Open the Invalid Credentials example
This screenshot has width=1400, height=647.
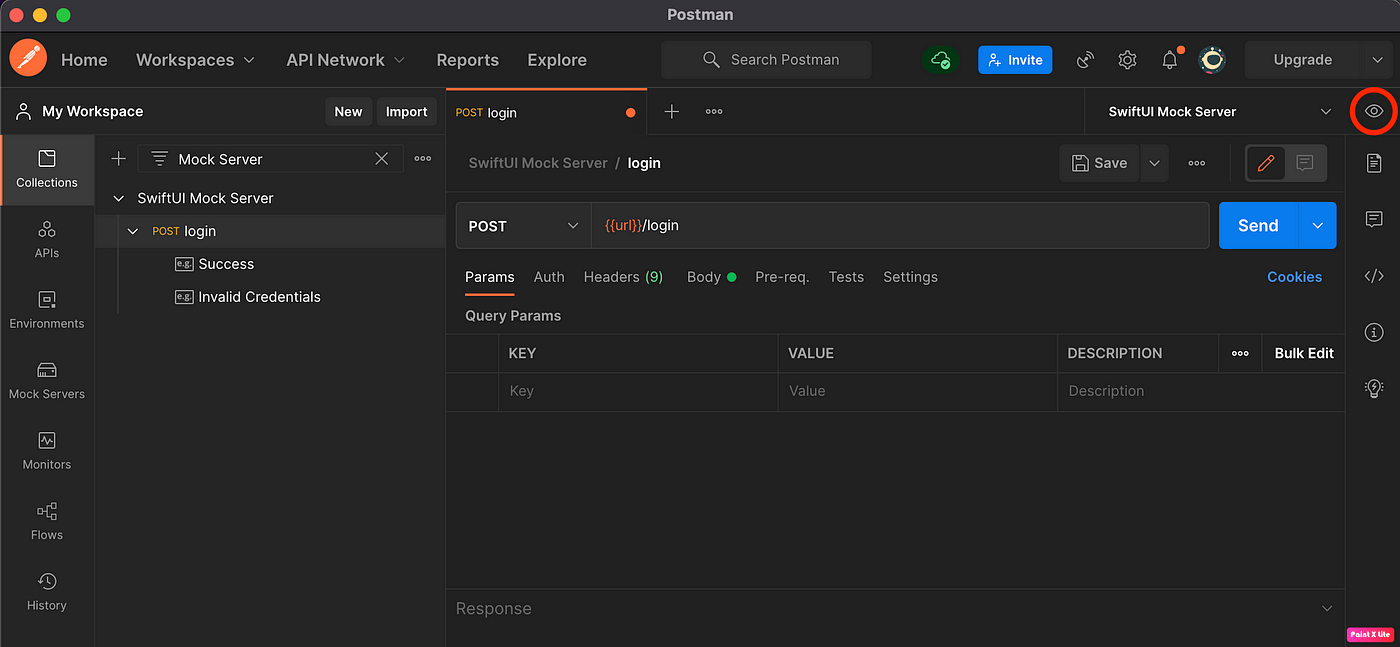(x=259, y=297)
